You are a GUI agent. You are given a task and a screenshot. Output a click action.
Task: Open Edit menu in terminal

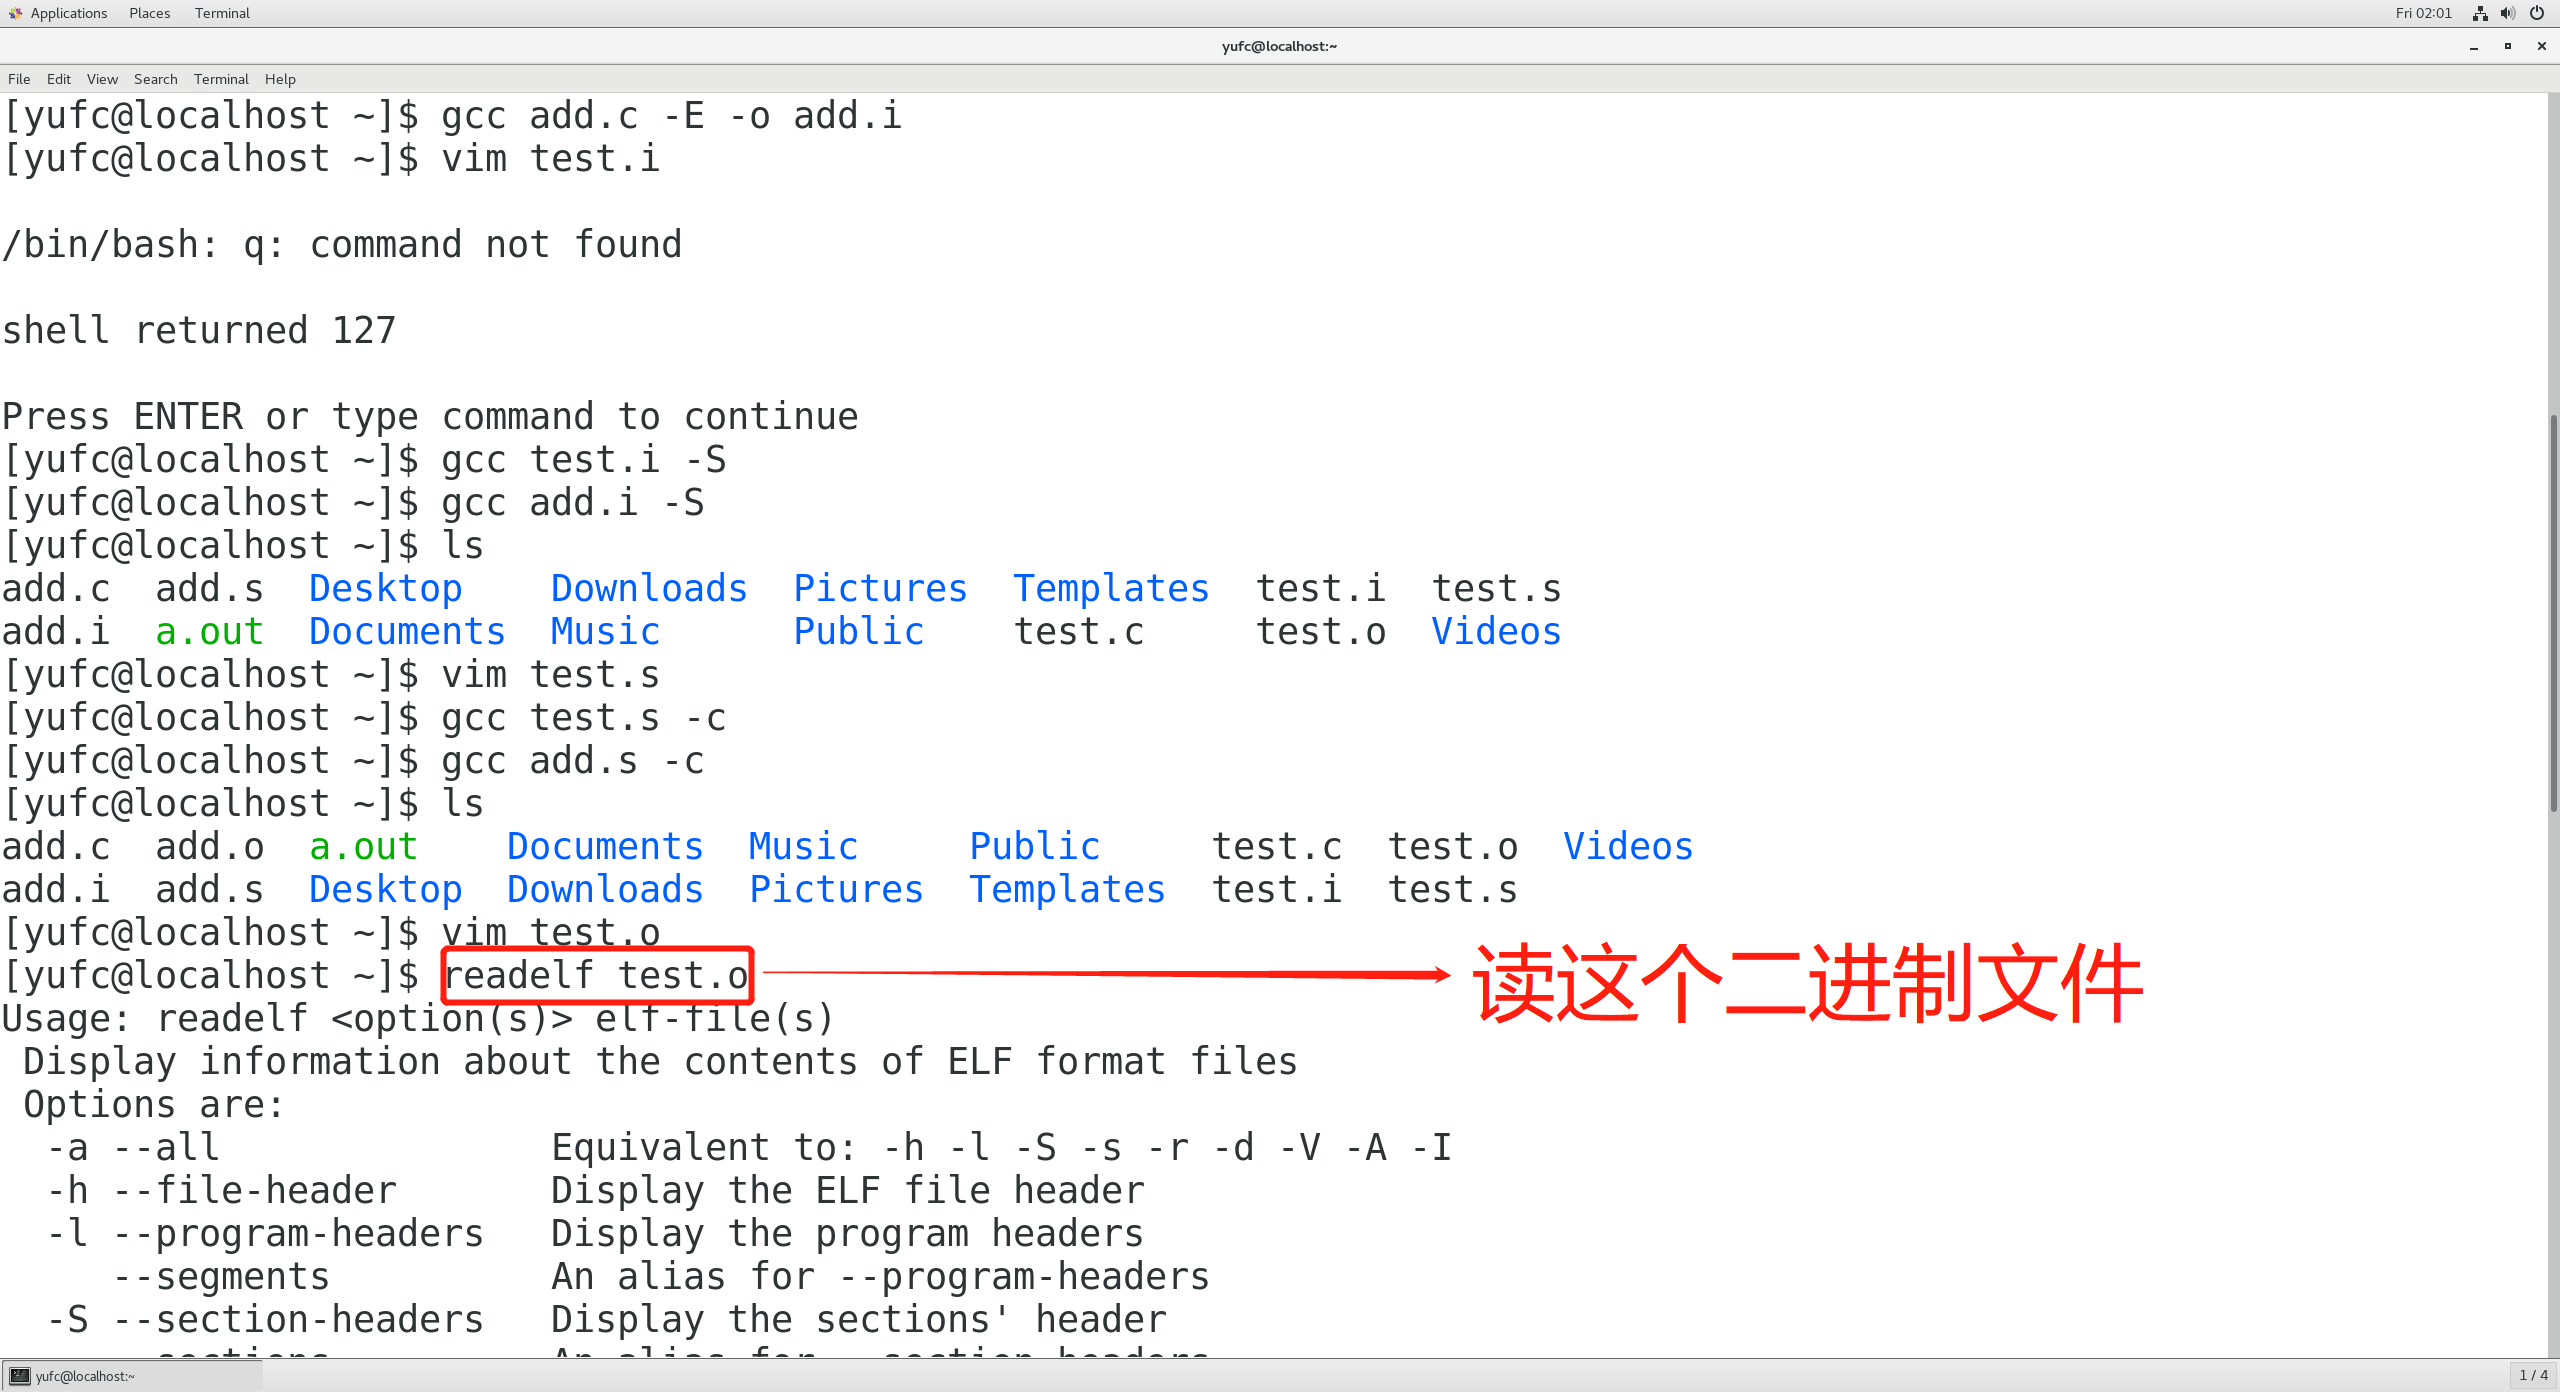pyautogui.click(x=57, y=79)
